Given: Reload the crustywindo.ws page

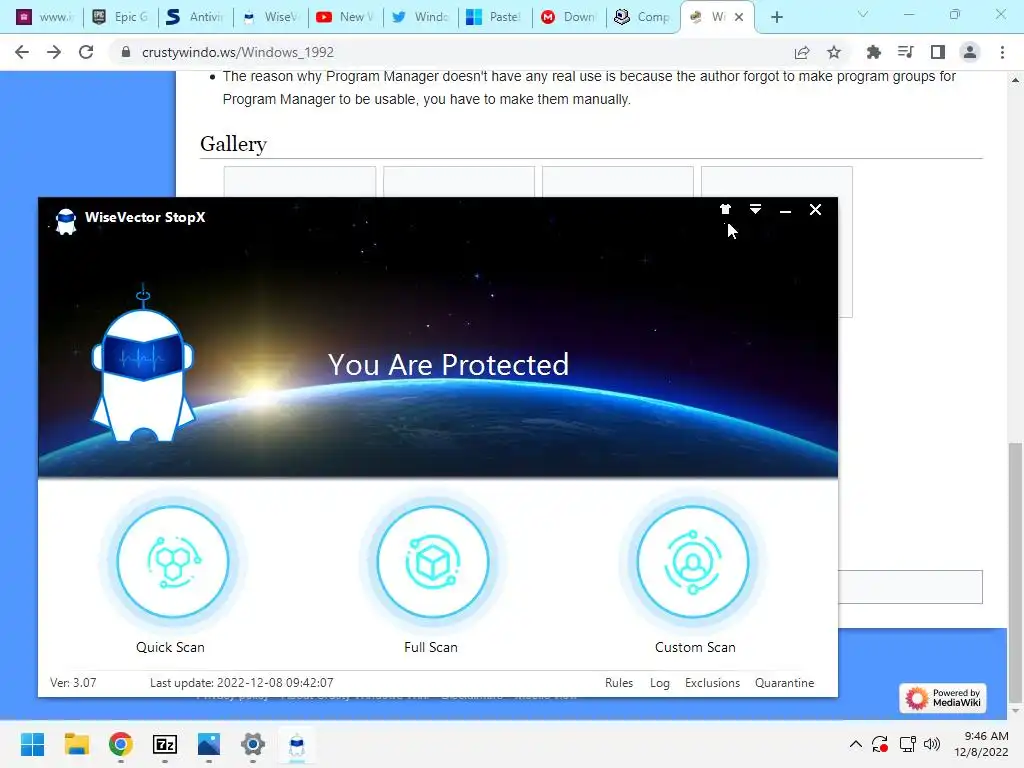Looking at the screenshot, I should coord(86,52).
